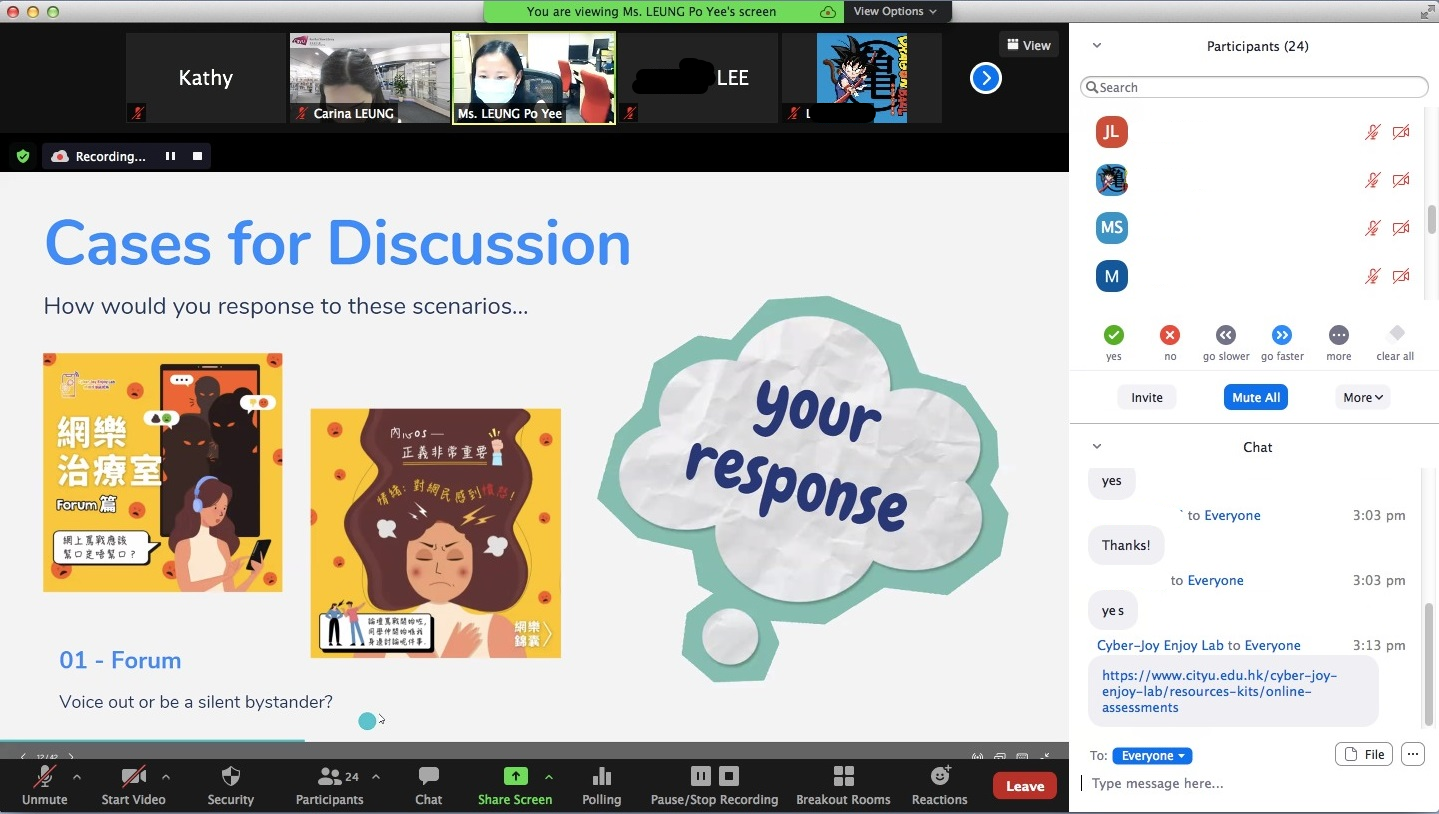This screenshot has height=814, width=1439.
Task: Click the chat panel scrollbar
Action: pos(1429,660)
